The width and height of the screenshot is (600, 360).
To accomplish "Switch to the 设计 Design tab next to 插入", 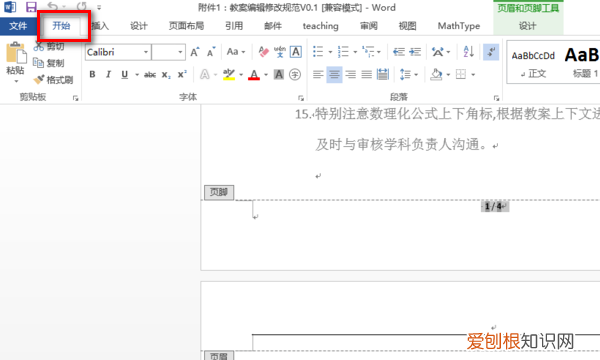I will pos(139,26).
